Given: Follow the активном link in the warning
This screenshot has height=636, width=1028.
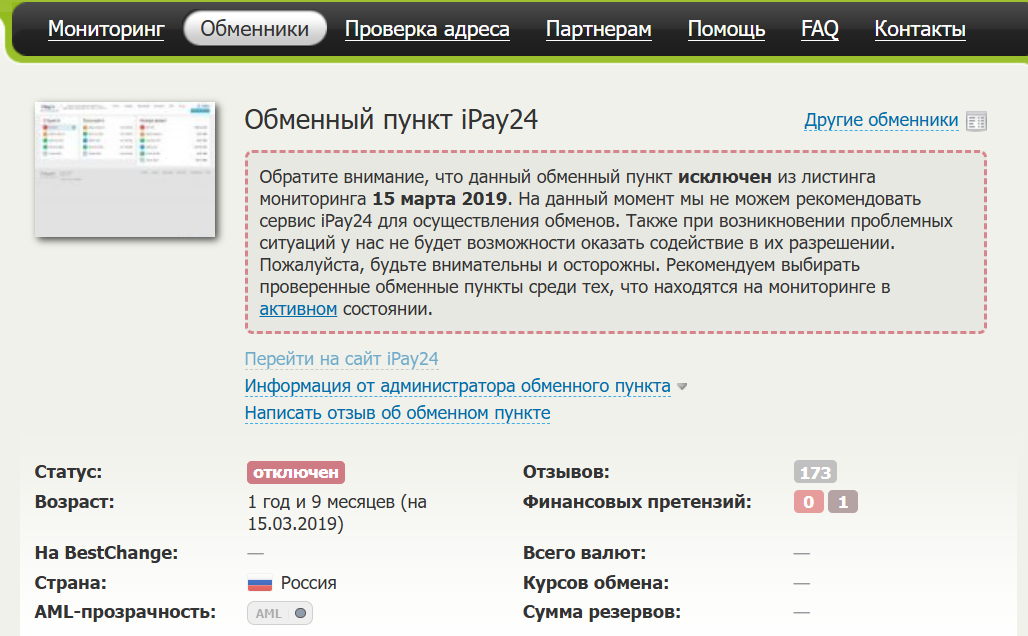Looking at the screenshot, I should click(298, 309).
